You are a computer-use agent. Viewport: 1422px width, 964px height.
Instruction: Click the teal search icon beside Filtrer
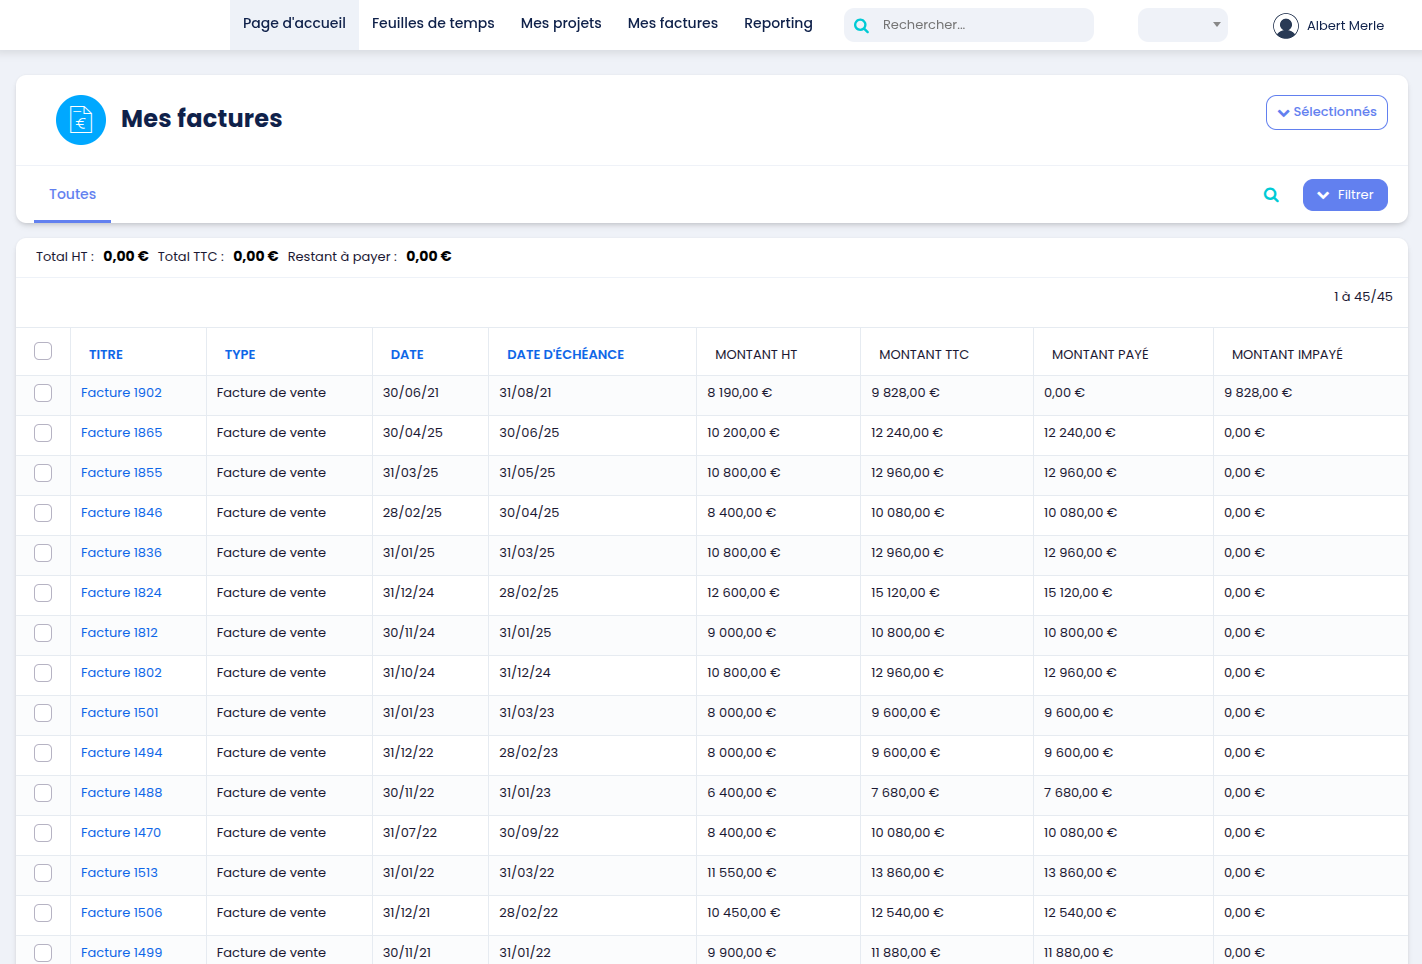pos(1271,195)
